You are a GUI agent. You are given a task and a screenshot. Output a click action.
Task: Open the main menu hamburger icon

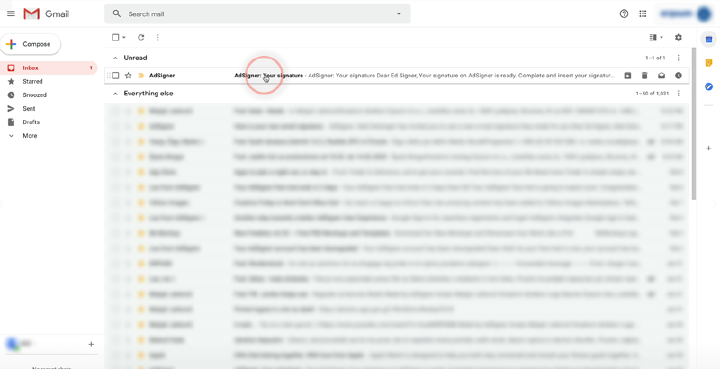(11, 14)
